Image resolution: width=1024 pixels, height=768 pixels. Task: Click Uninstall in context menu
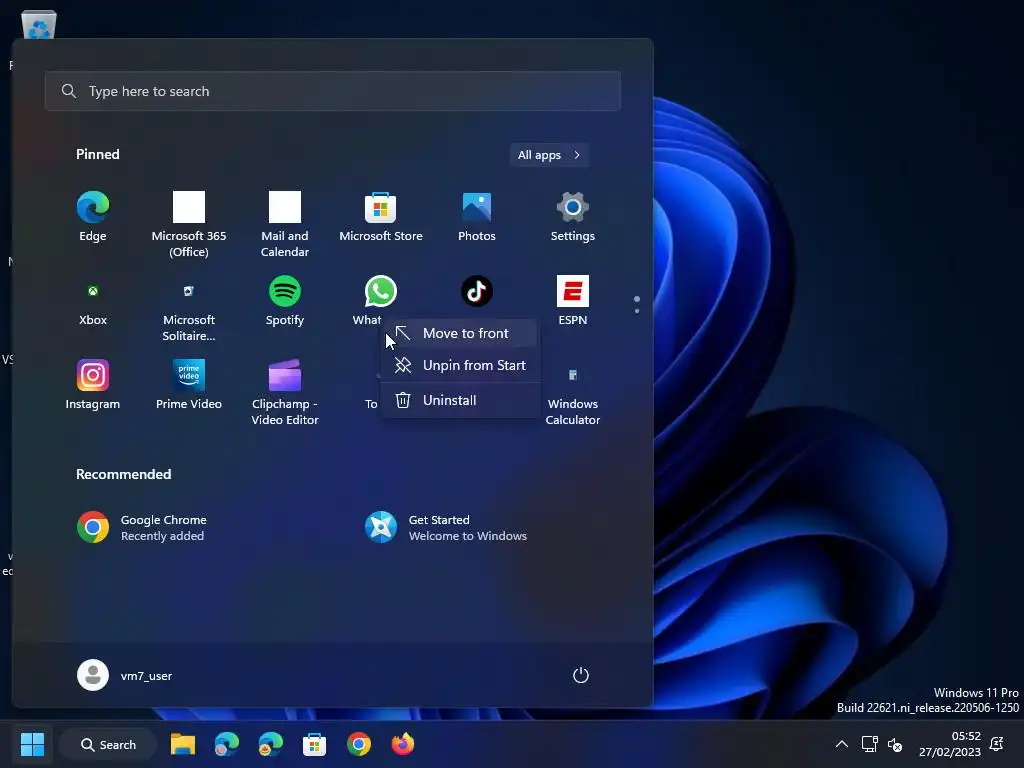tap(460, 400)
